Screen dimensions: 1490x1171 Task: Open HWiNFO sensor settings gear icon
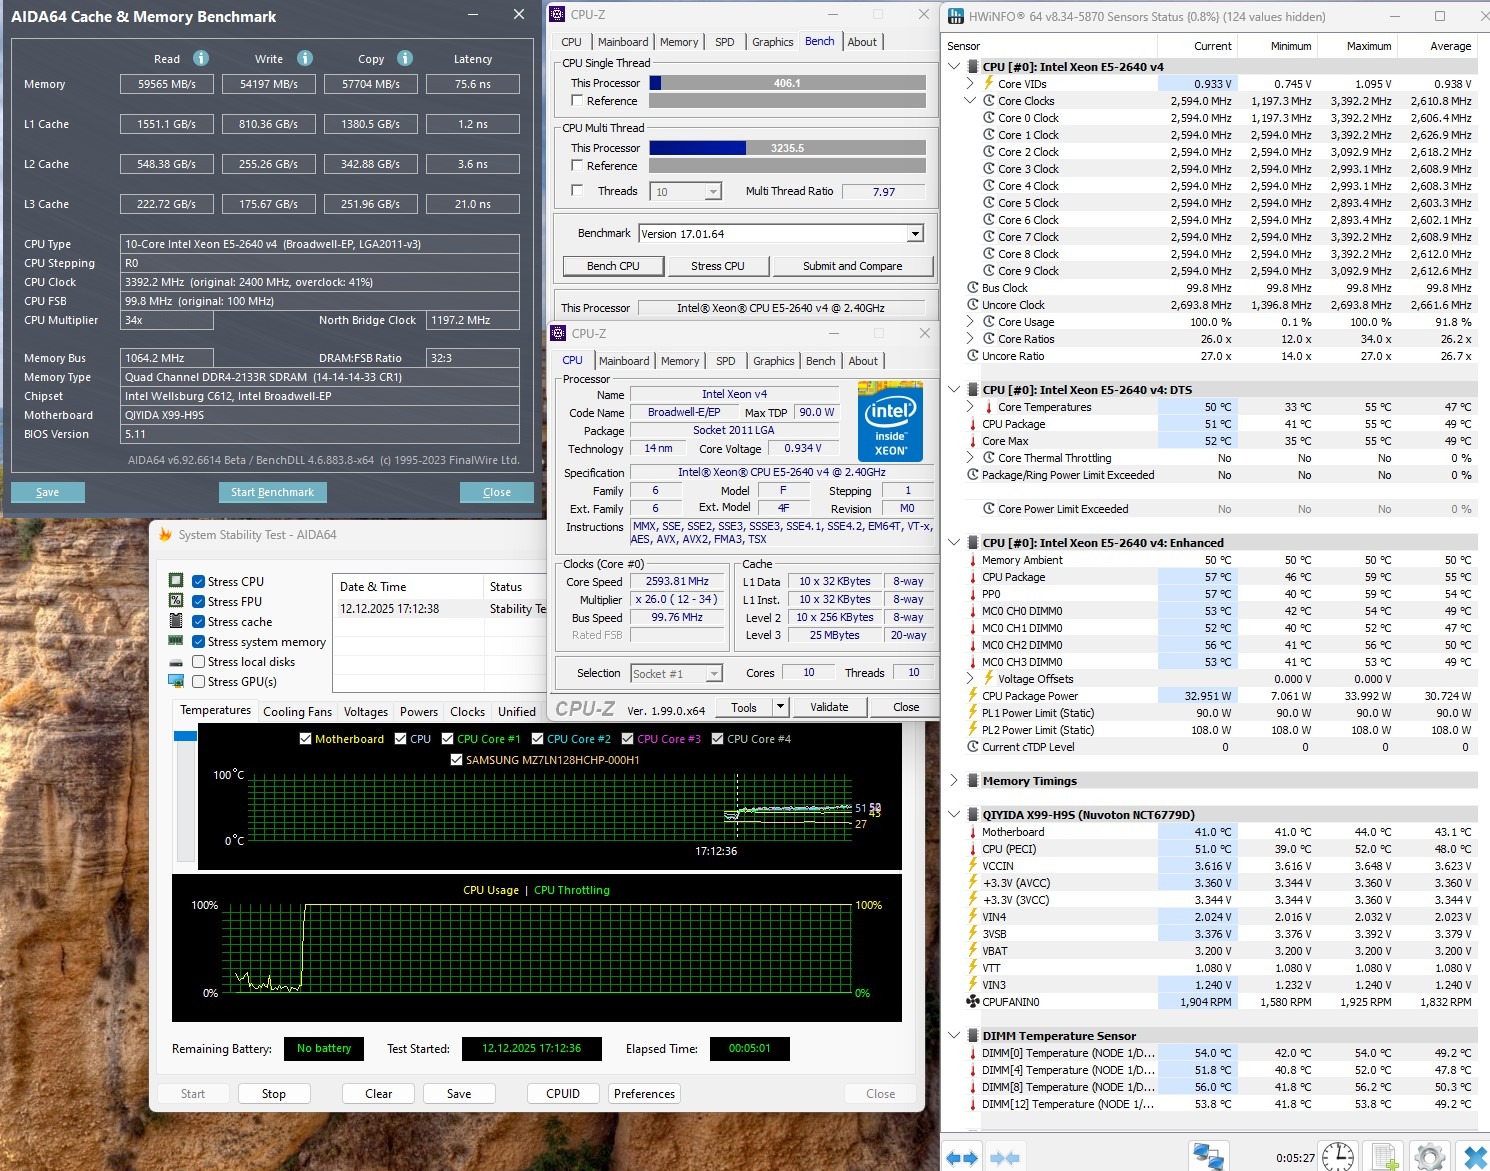click(1430, 1157)
